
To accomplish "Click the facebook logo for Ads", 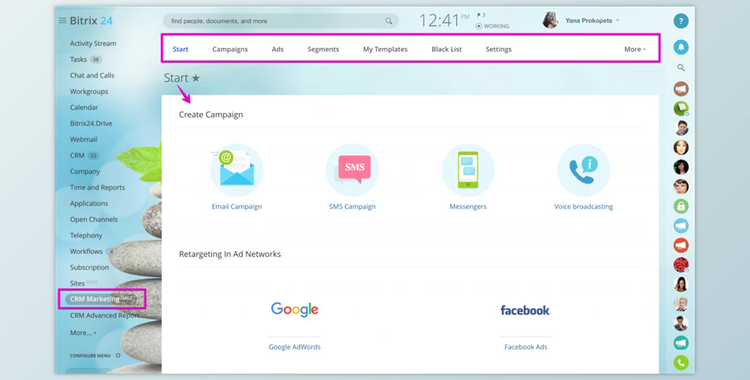I will point(525,311).
